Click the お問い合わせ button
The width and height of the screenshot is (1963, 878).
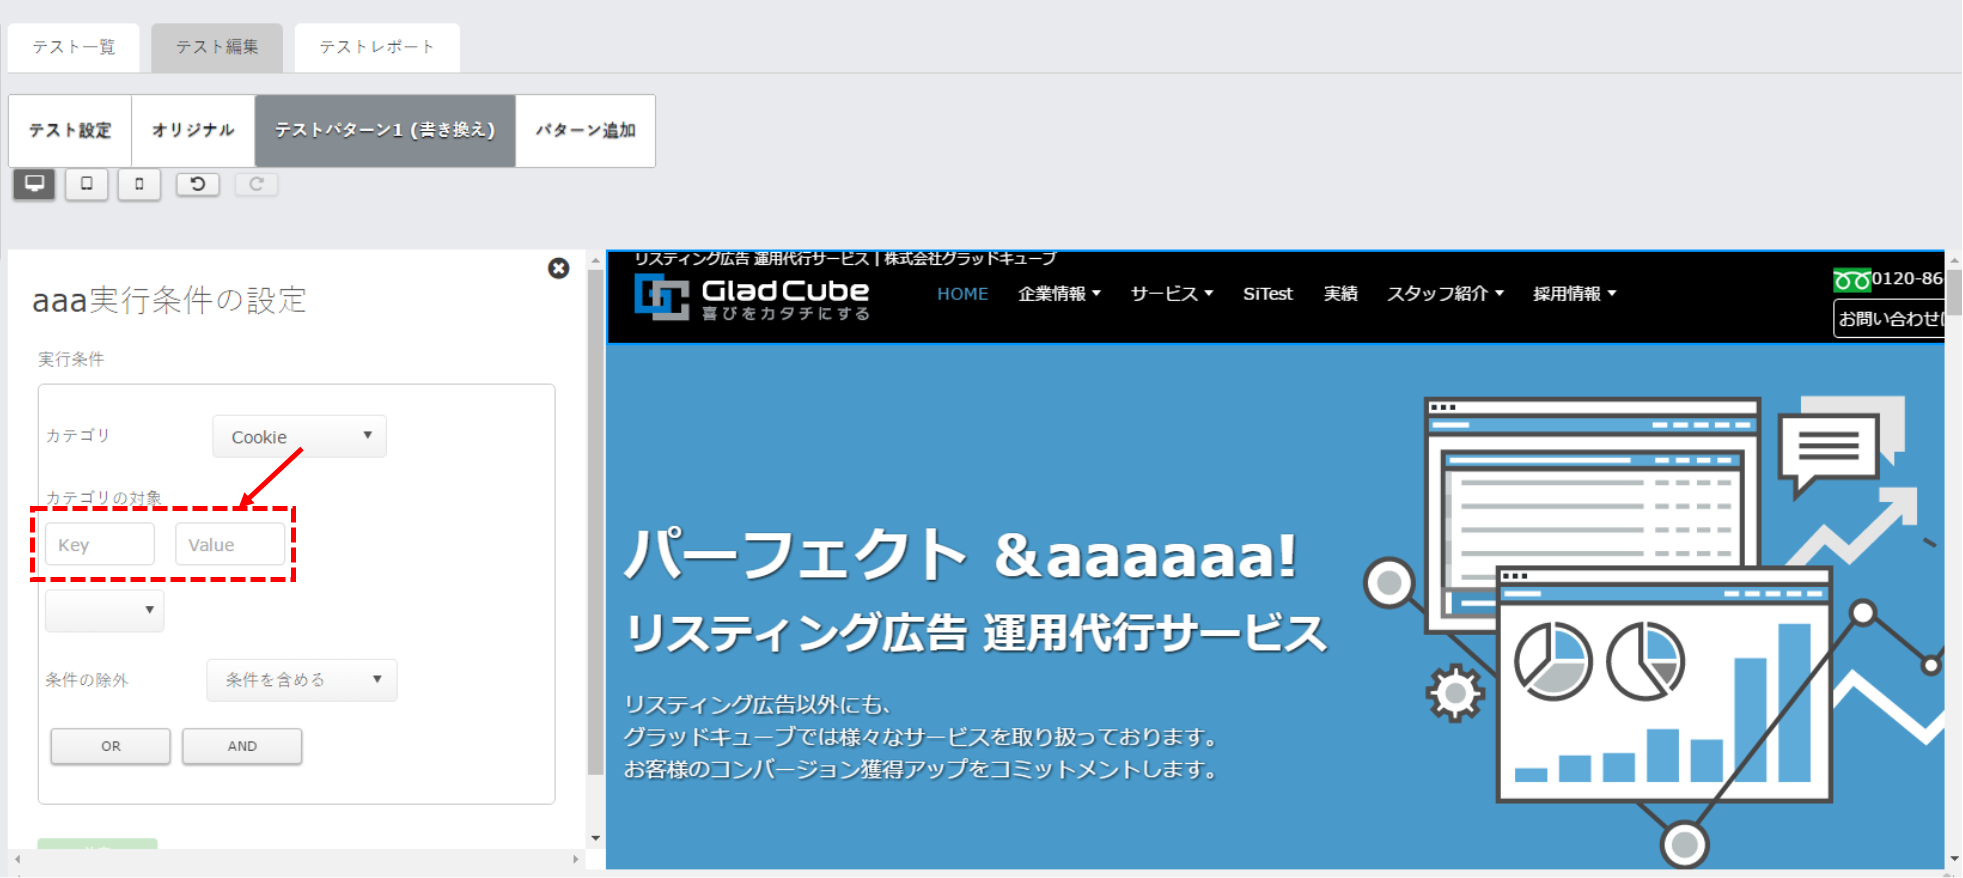click(x=1889, y=319)
